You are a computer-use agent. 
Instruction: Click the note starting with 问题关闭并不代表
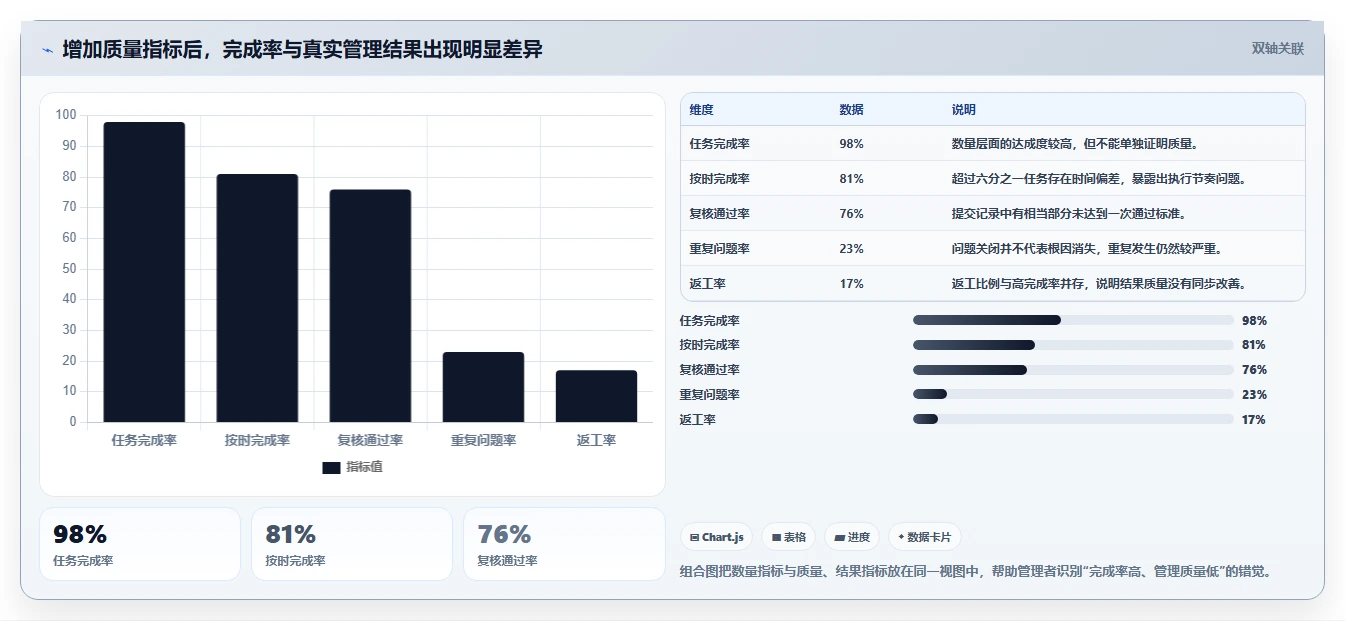1087,249
